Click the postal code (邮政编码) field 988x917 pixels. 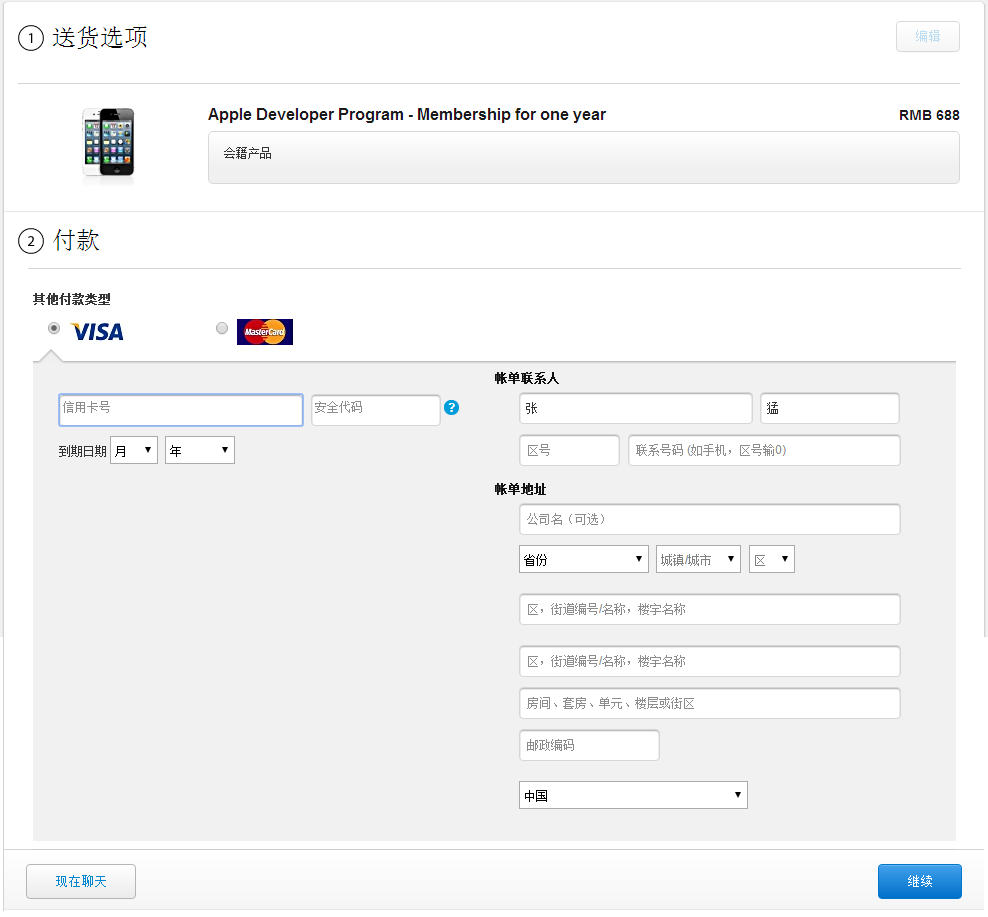[589, 745]
